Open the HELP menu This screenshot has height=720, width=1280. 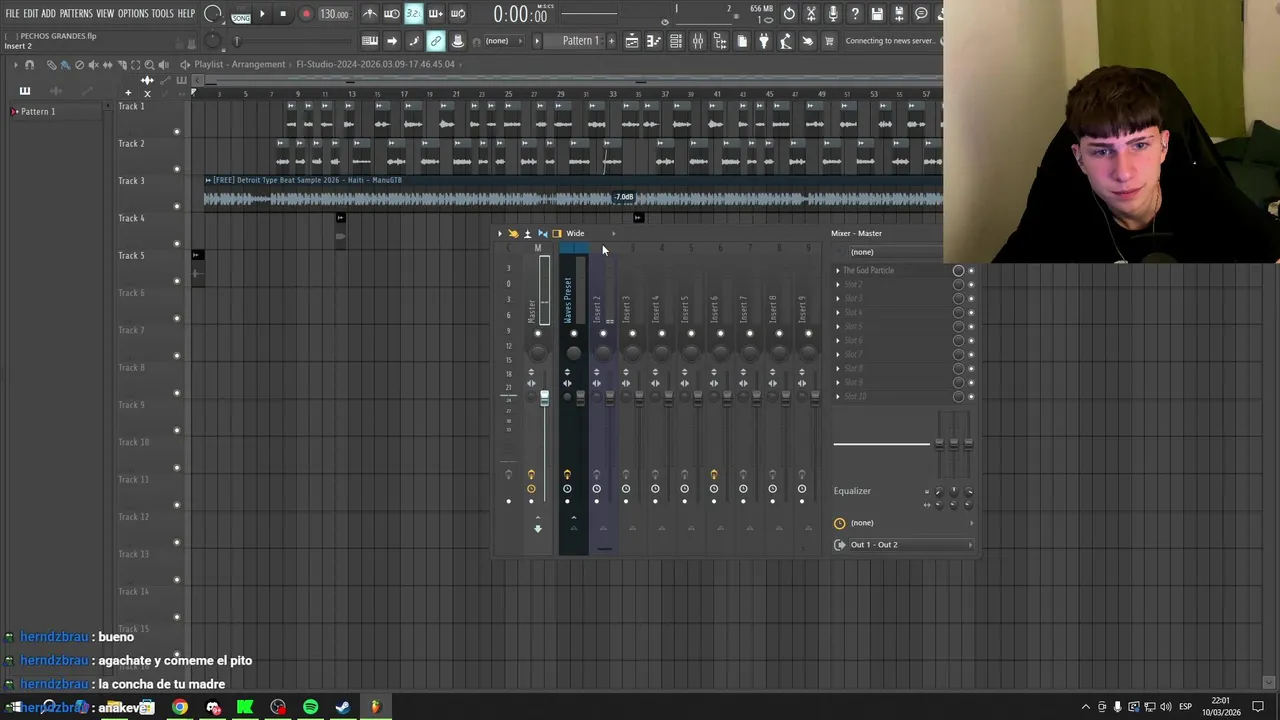coord(187,14)
